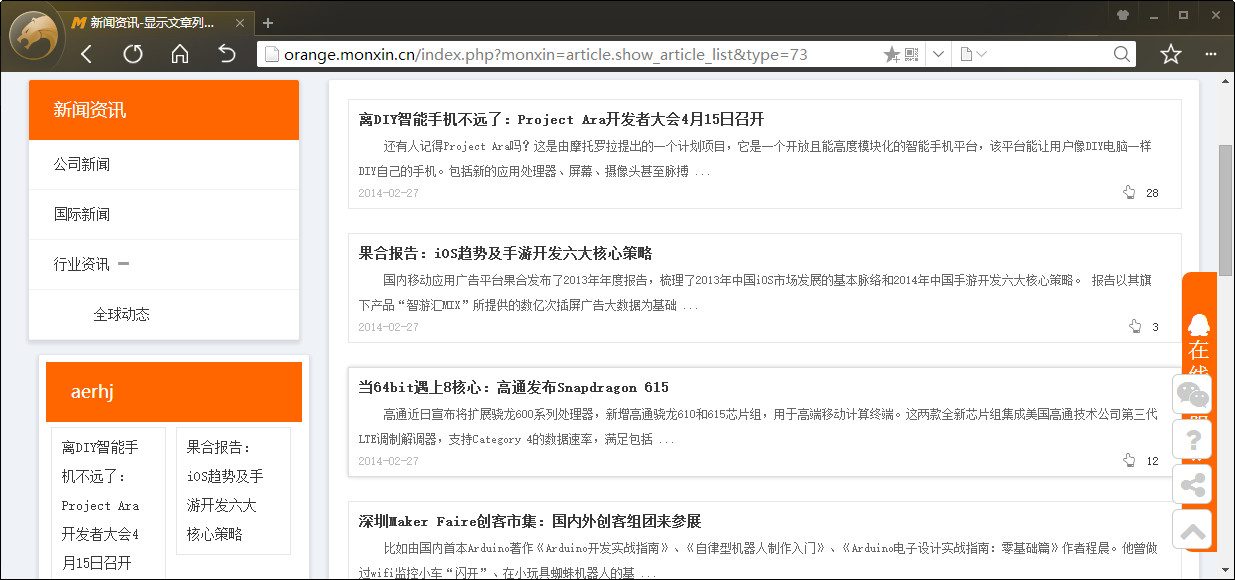Minimize the browser window
Screen dimensions: 1235x580
(x=1153, y=15)
